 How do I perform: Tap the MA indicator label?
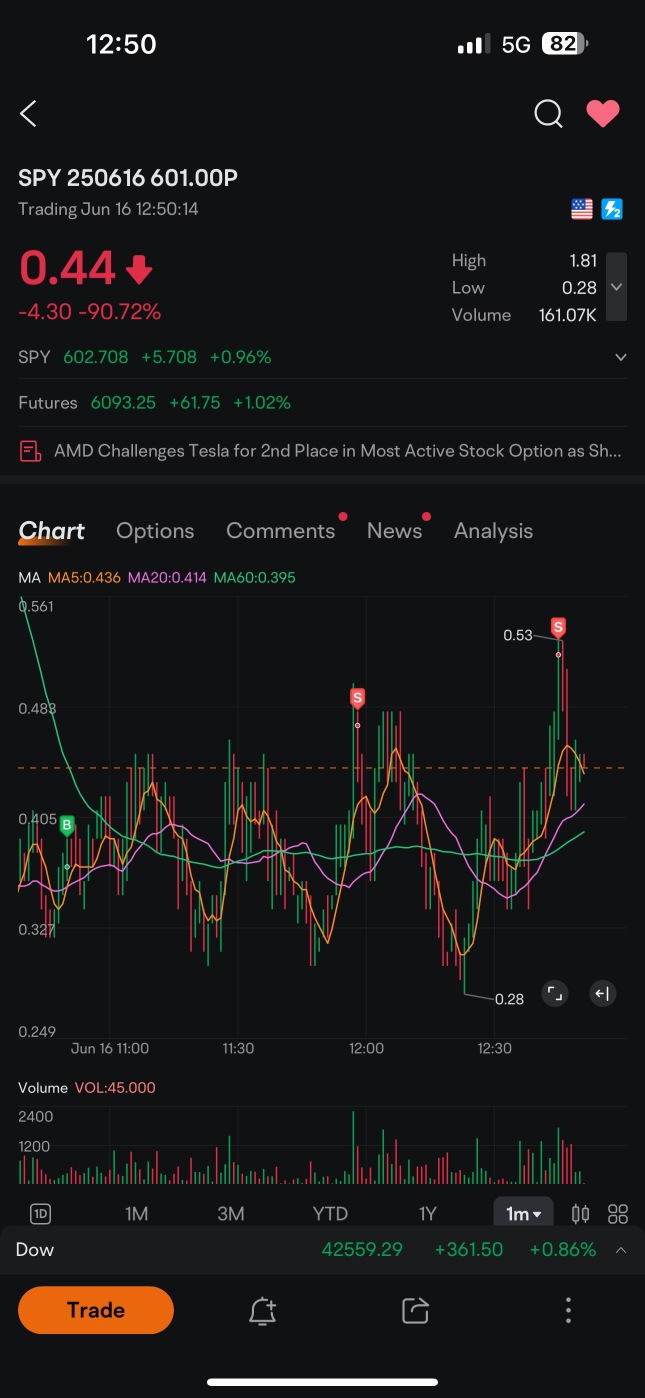coord(29,577)
